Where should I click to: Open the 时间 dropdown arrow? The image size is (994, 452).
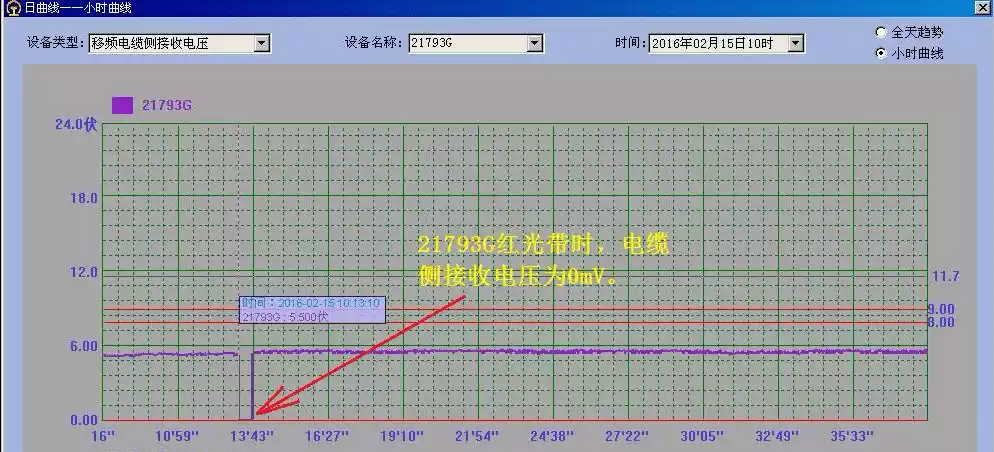coord(796,44)
